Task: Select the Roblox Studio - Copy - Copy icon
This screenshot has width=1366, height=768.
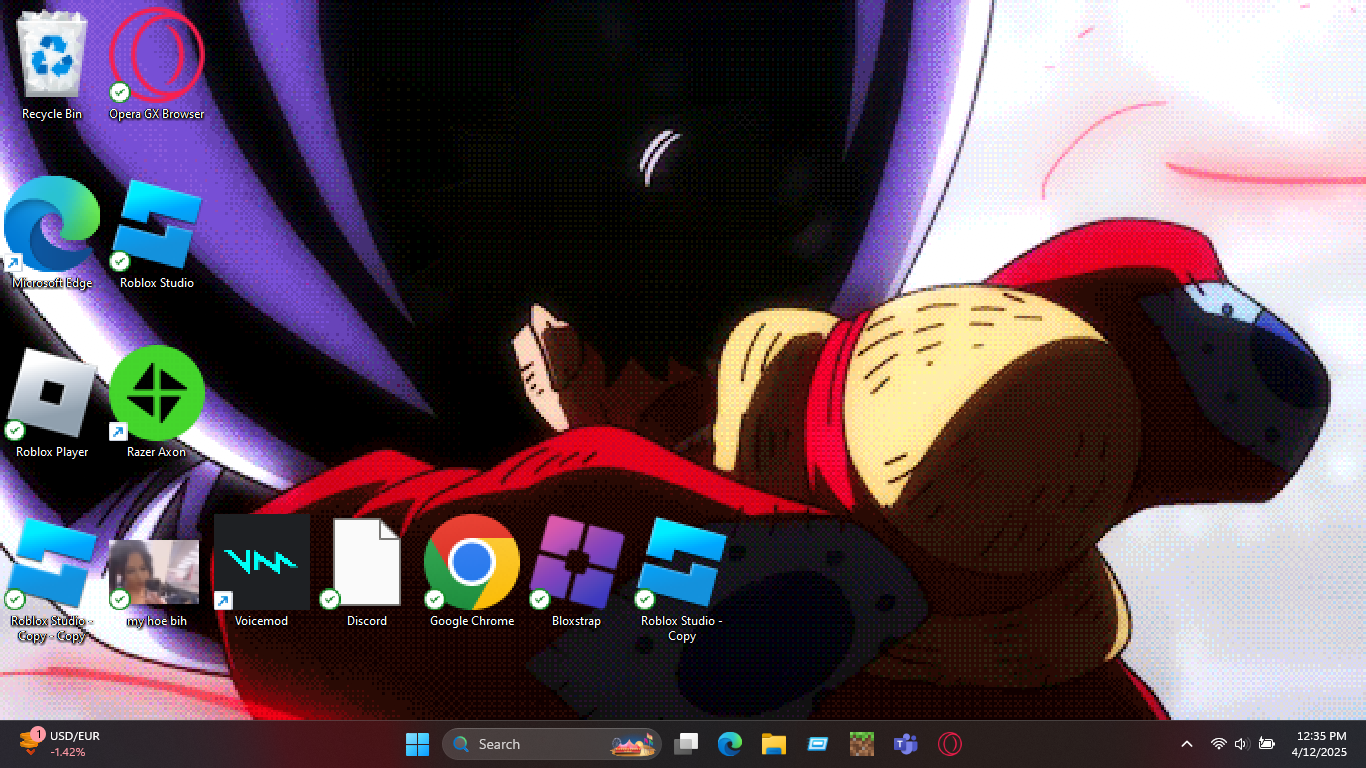Action: pyautogui.click(x=52, y=580)
